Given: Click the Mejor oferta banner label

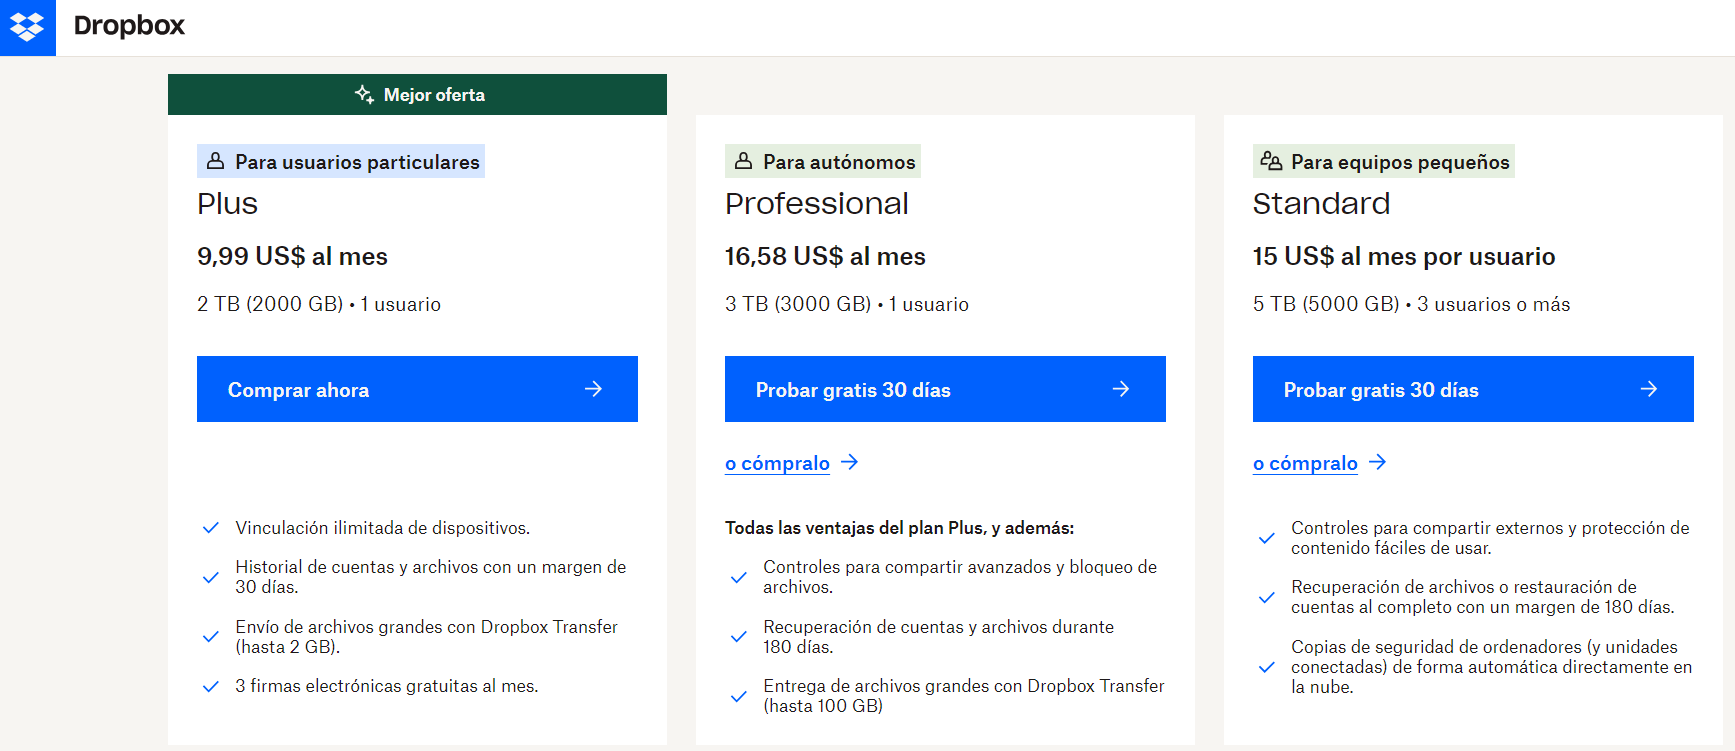Looking at the screenshot, I should pyautogui.click(x=434, y=95).
